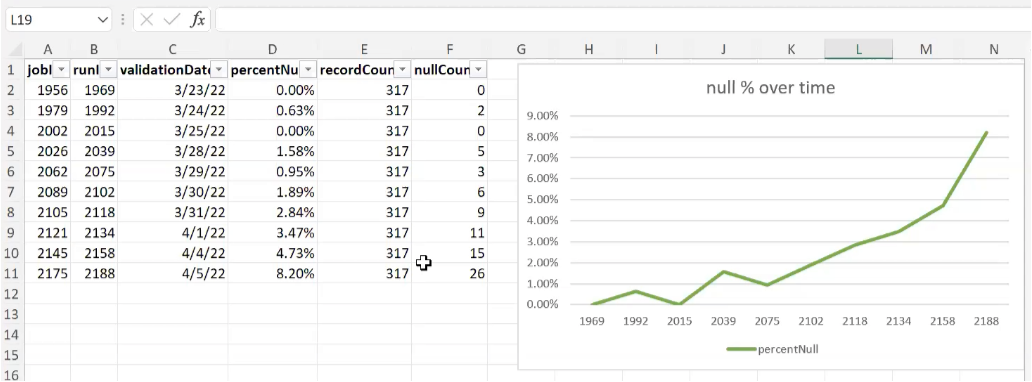Screen dimensions: 1032x382
Task: Select cell with percentNull 0.63%
Action: (x=272, y=111)
